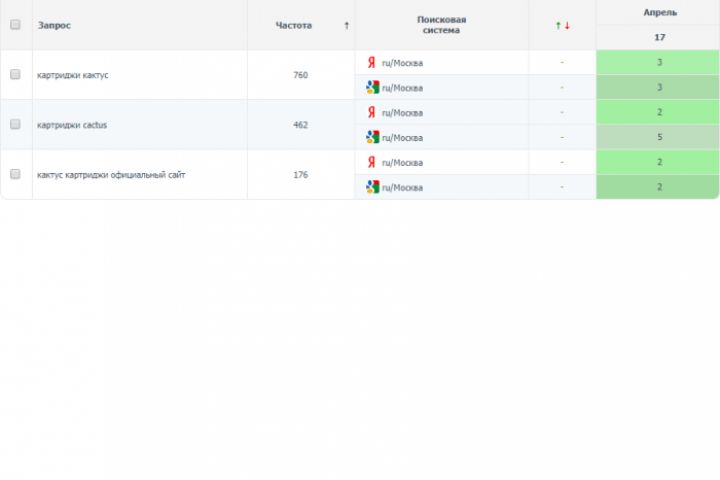Click the position 5 cell for картриджи cactus

pos(659,137)
